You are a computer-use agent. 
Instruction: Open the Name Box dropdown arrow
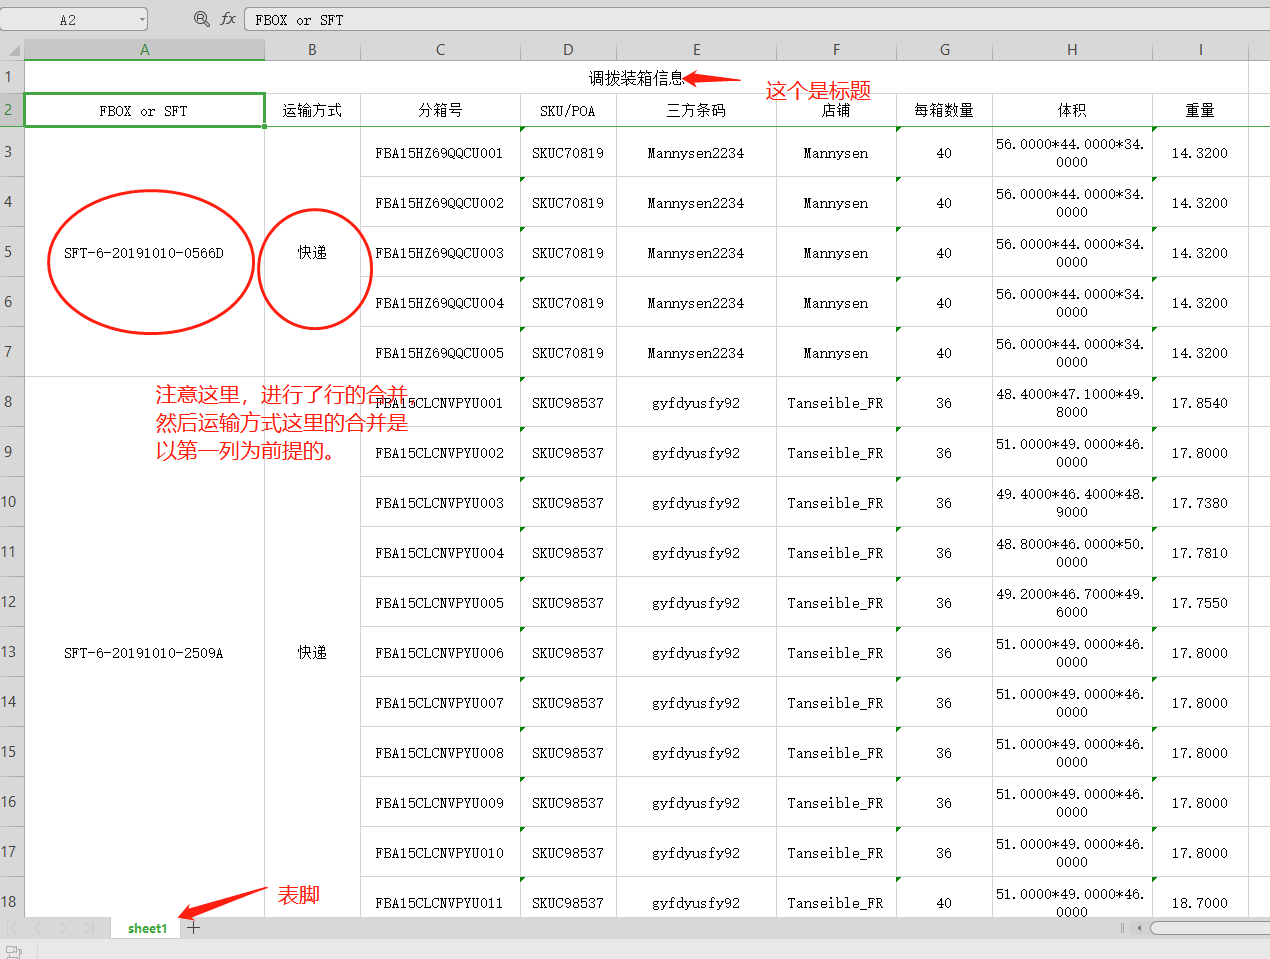click(140, 18)
